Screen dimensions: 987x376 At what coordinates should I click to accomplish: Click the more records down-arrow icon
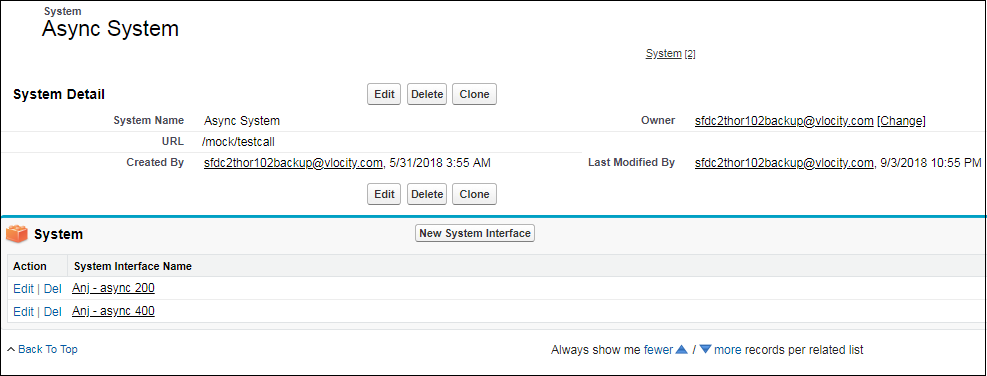706,350
